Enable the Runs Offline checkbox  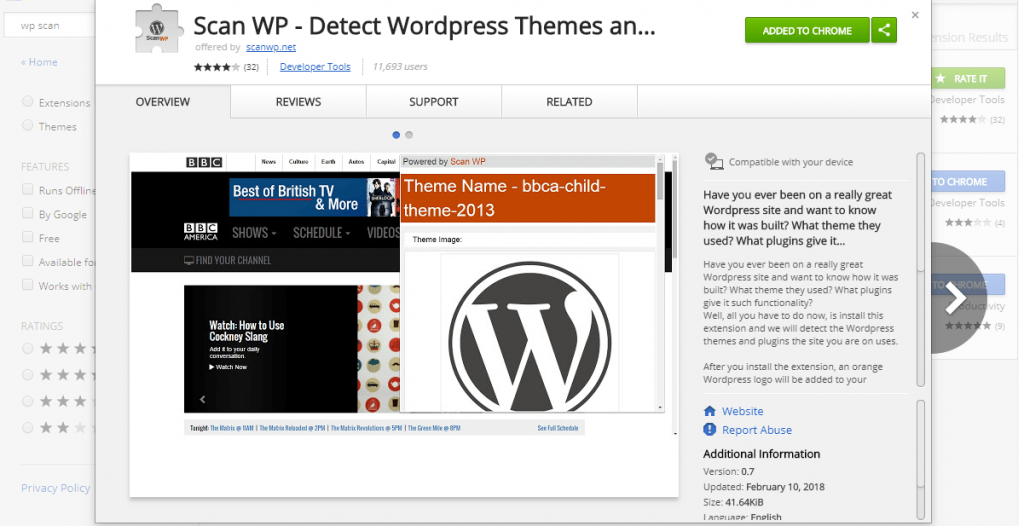pos(27,189)
